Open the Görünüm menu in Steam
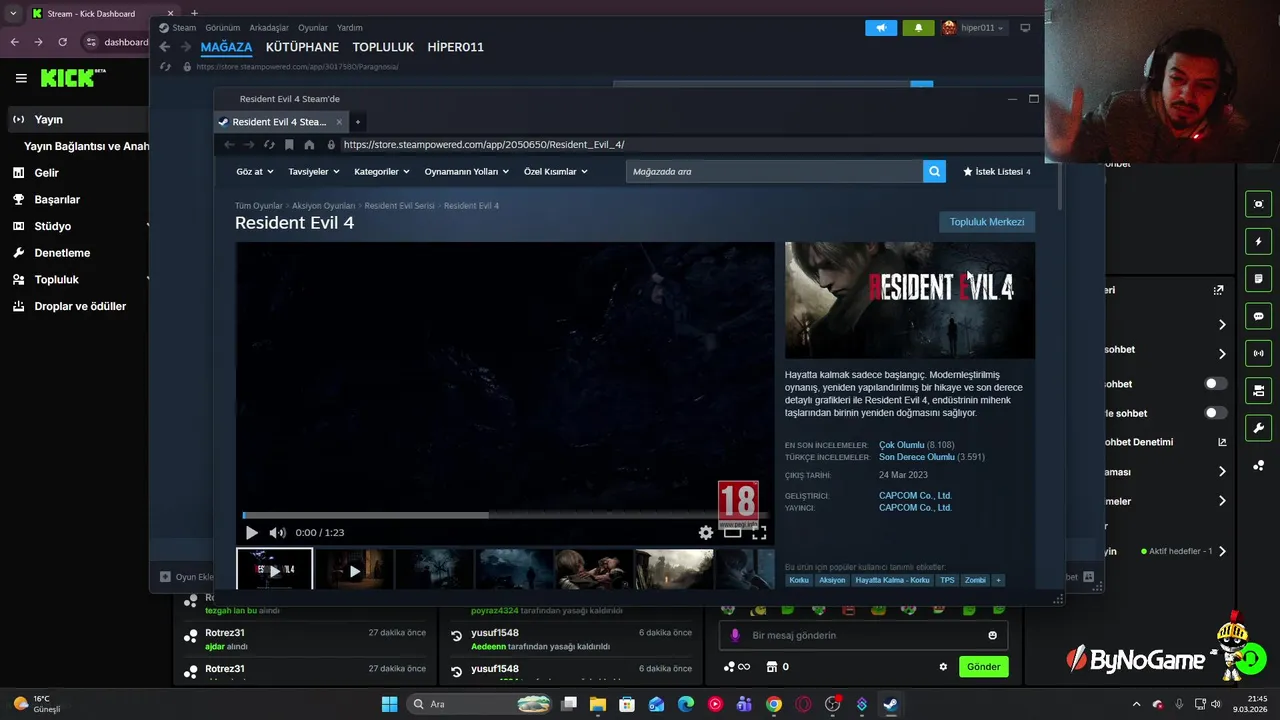The width and height of the screenshot is (1280, 720). tap(223, 28)
